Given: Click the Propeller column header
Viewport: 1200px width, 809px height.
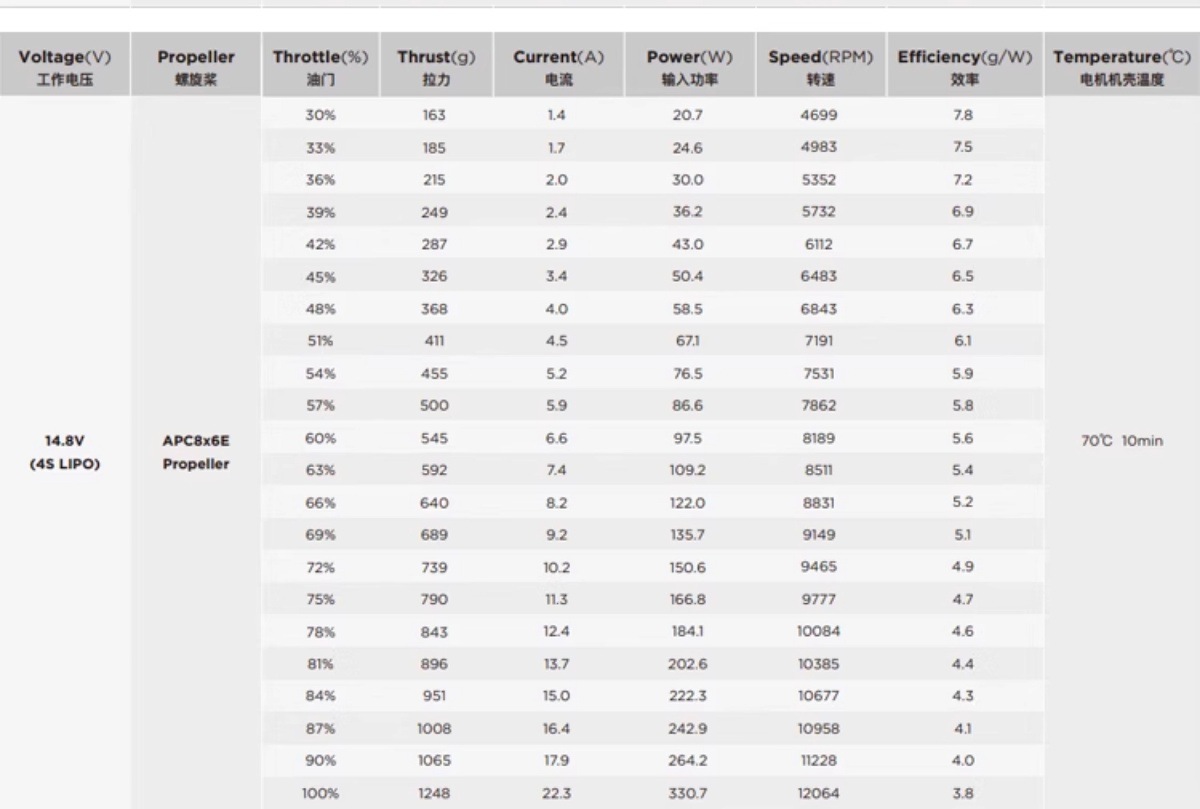Looking at the screenshot, I should (196, 66).
